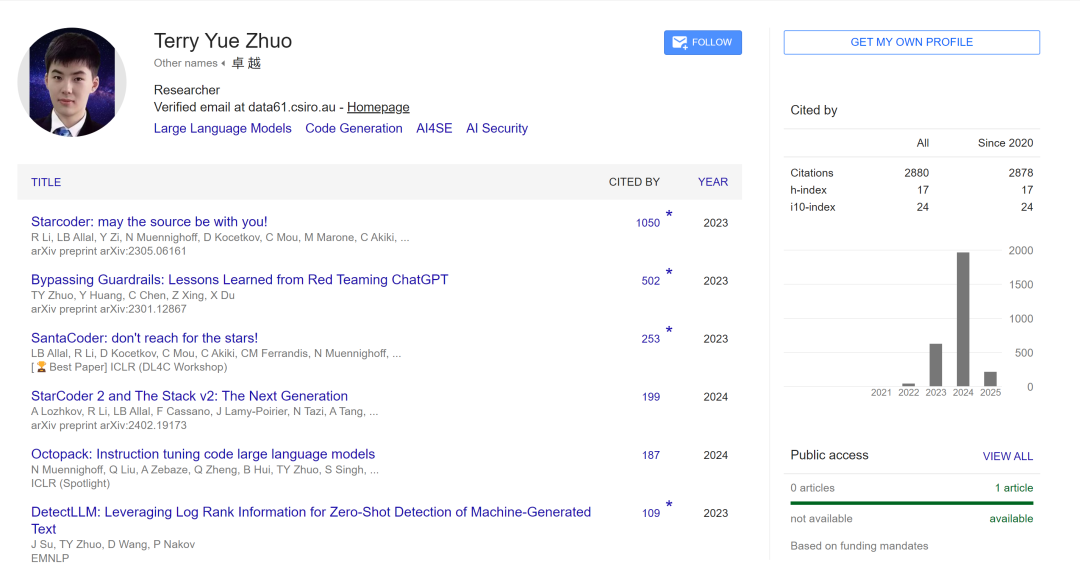This screenshot has width=1080, height=567.
Task: Click the asterisk next to 253 citations
Action: click(x=669, y=330)
